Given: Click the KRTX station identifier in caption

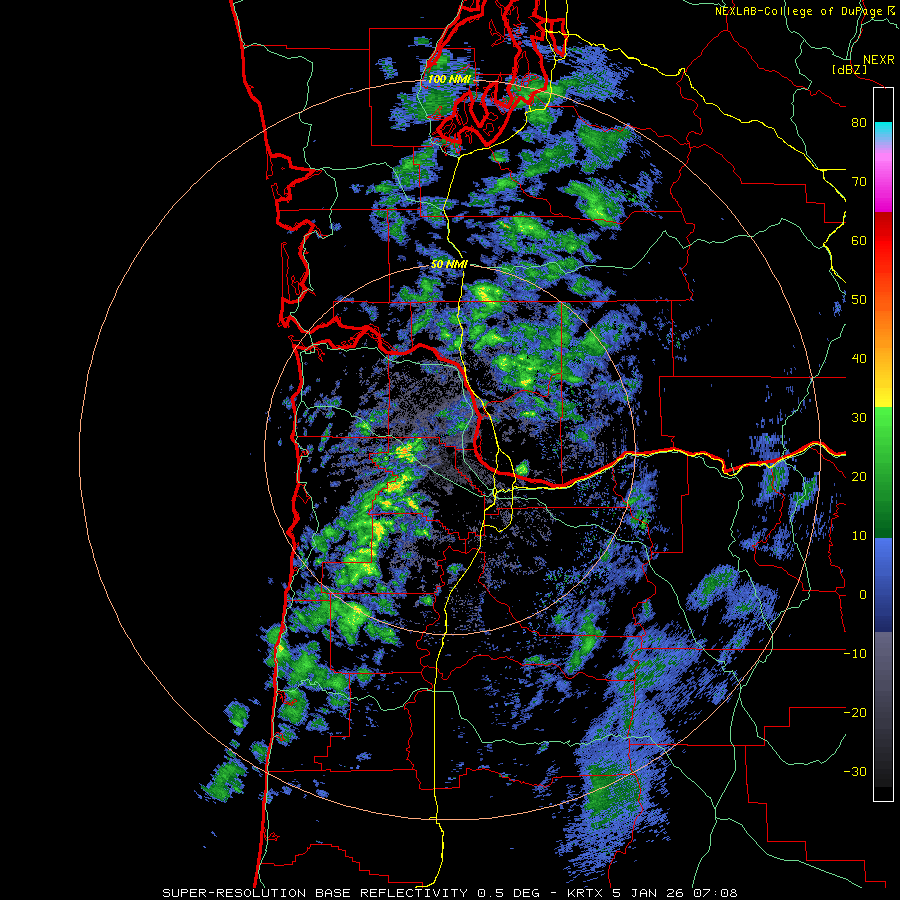Looking at the screenshot, I should tap(585, 893).
